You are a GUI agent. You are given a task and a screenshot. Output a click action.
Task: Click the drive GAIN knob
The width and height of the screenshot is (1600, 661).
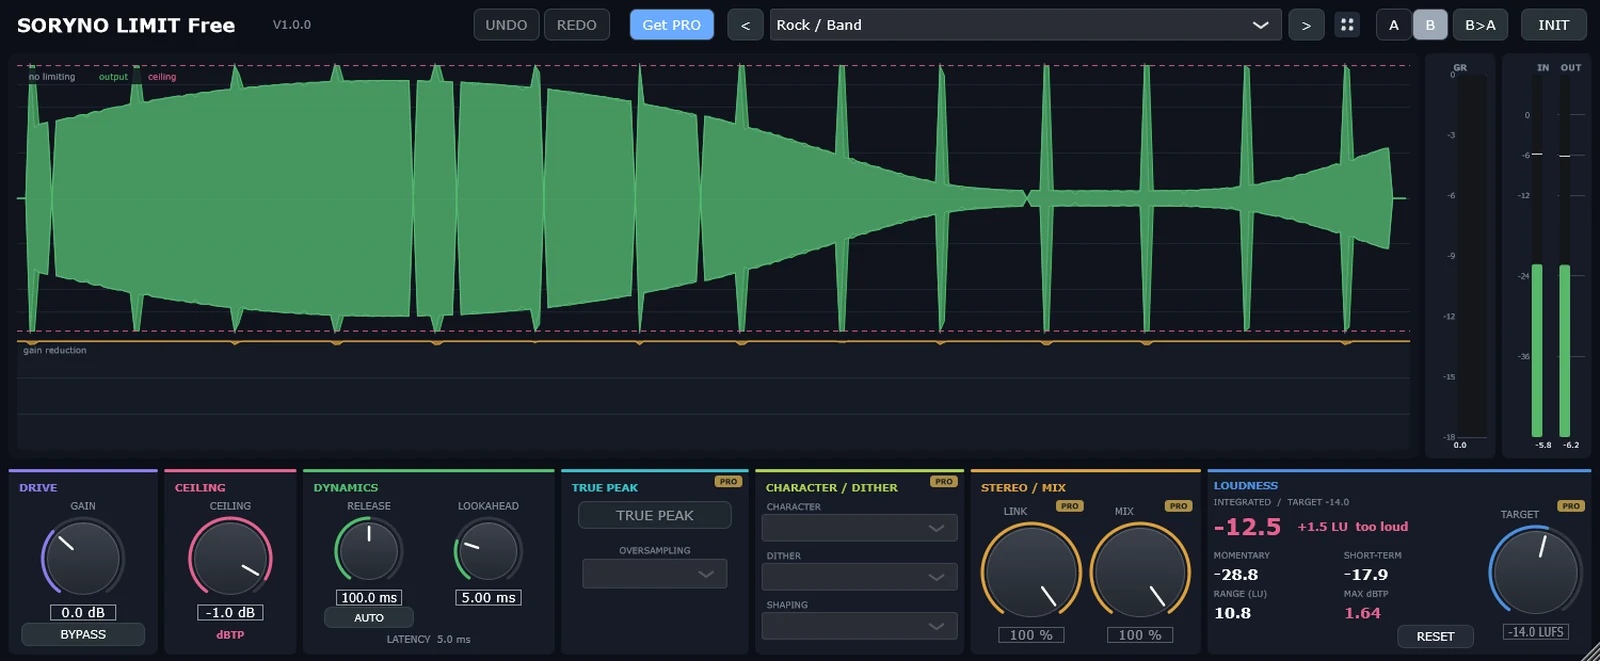tap(83, 558)
